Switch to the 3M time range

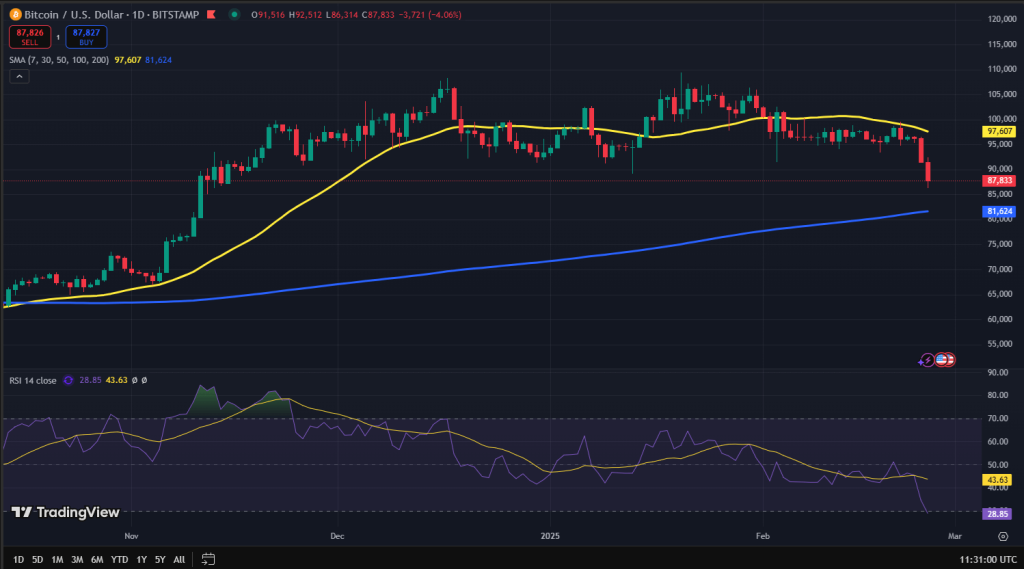(x=77, y=559)
